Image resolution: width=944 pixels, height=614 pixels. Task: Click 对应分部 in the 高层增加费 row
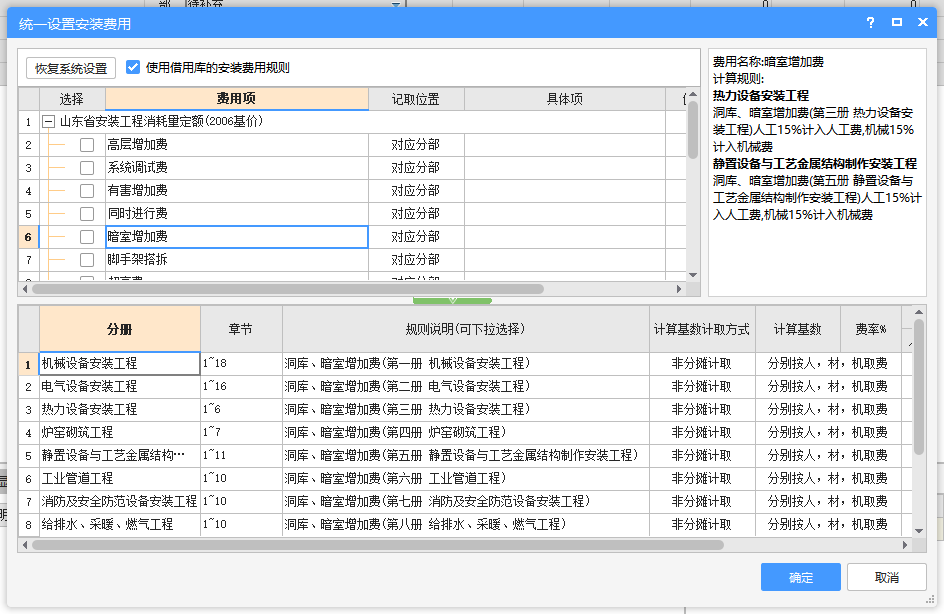pos(415,144)
